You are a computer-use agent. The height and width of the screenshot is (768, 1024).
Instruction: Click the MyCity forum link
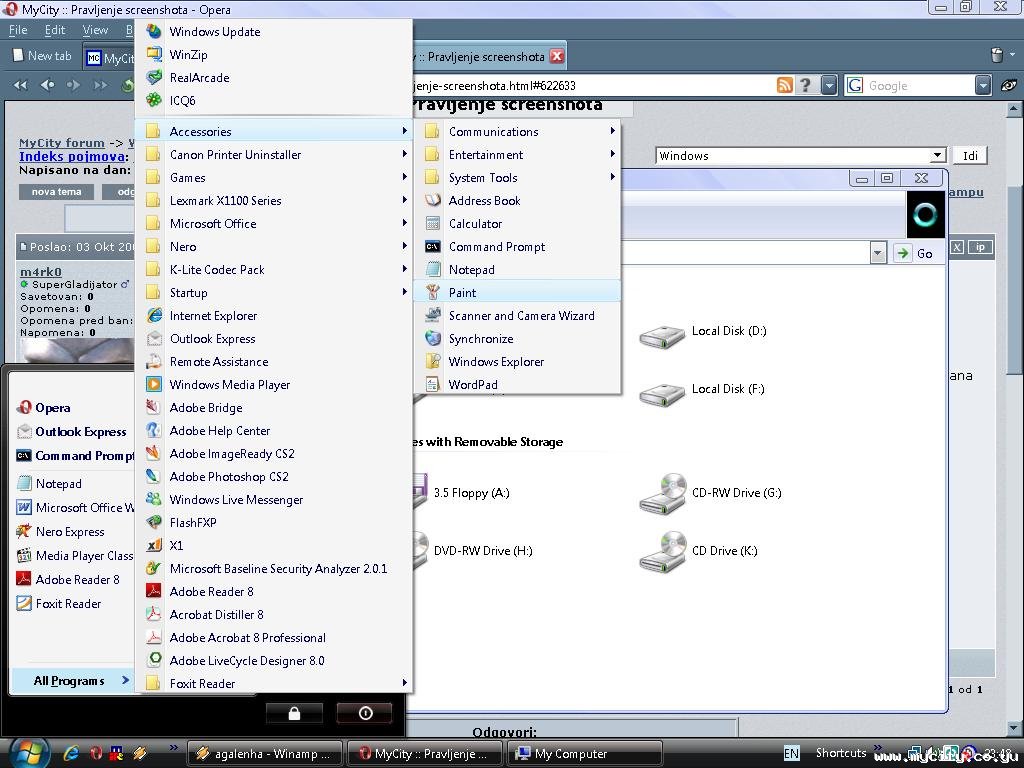62,143
